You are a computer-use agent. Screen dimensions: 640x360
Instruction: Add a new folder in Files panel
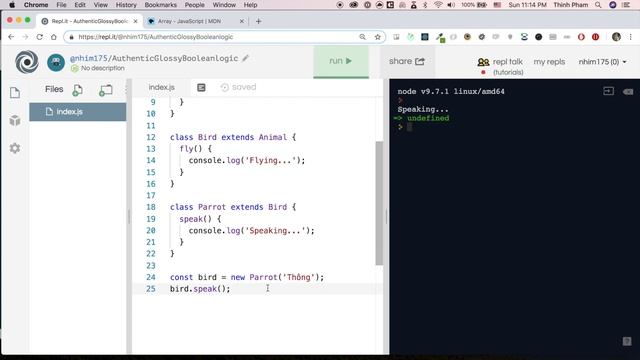106,90
